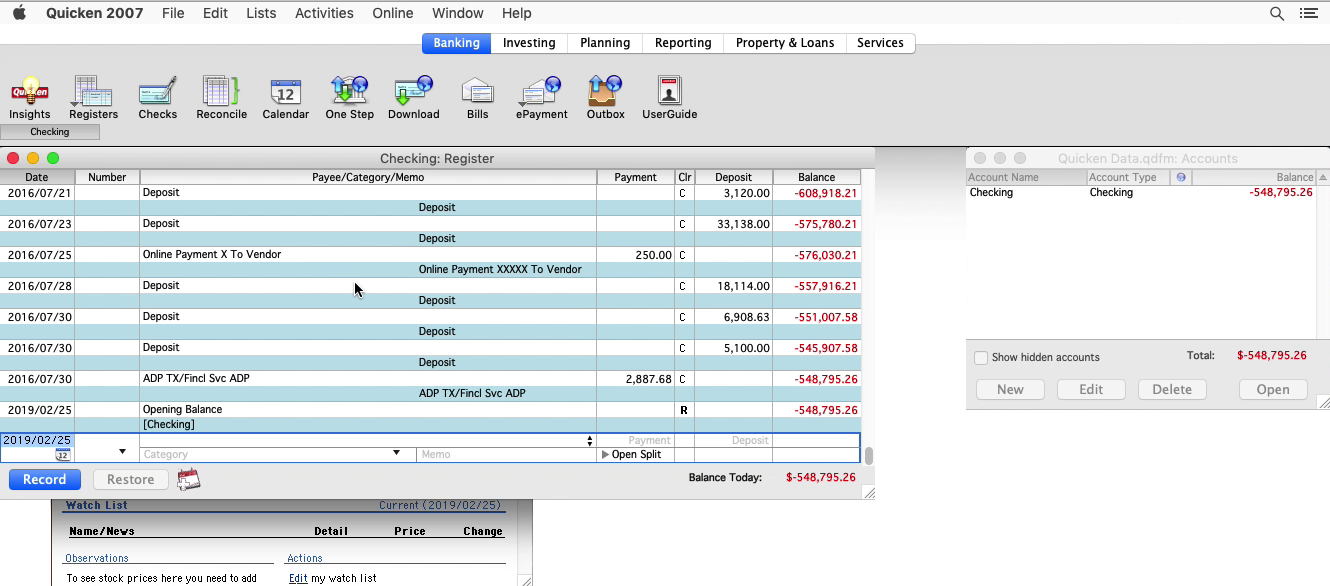Image resolution: width=1330 pixels, height=586 pixels.
Task: Open the Activities menu
Action: [x=324, y=13]
